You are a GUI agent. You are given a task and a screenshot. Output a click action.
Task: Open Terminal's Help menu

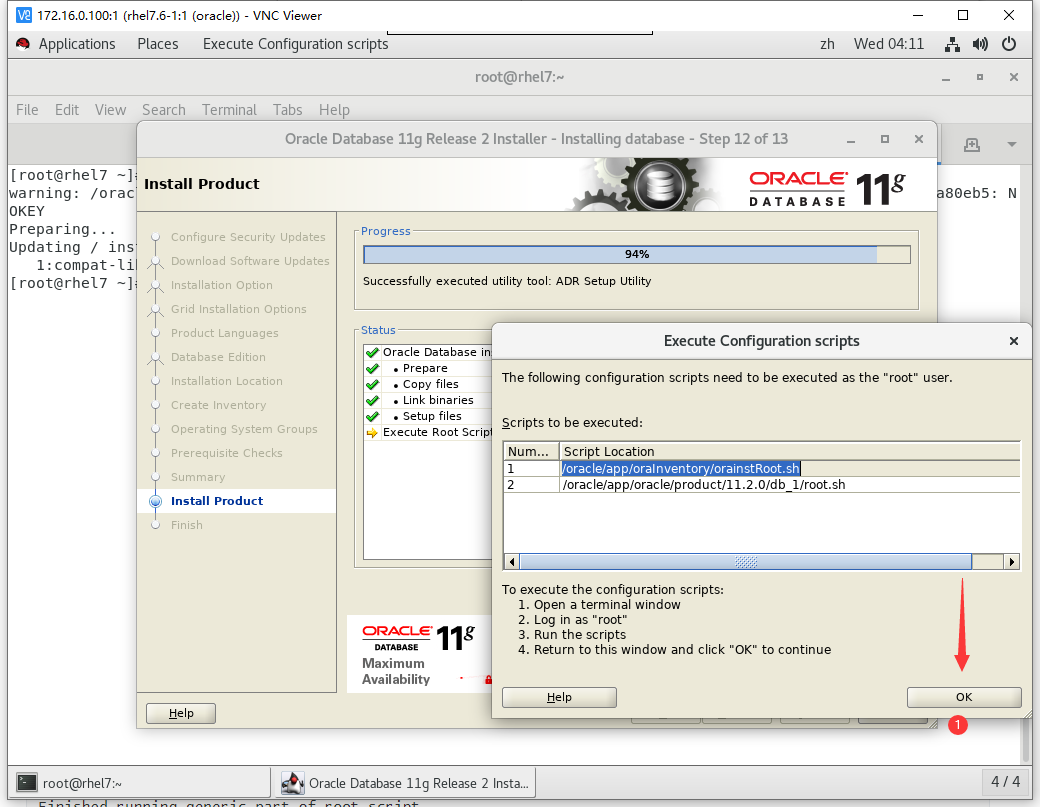(334, 109)
